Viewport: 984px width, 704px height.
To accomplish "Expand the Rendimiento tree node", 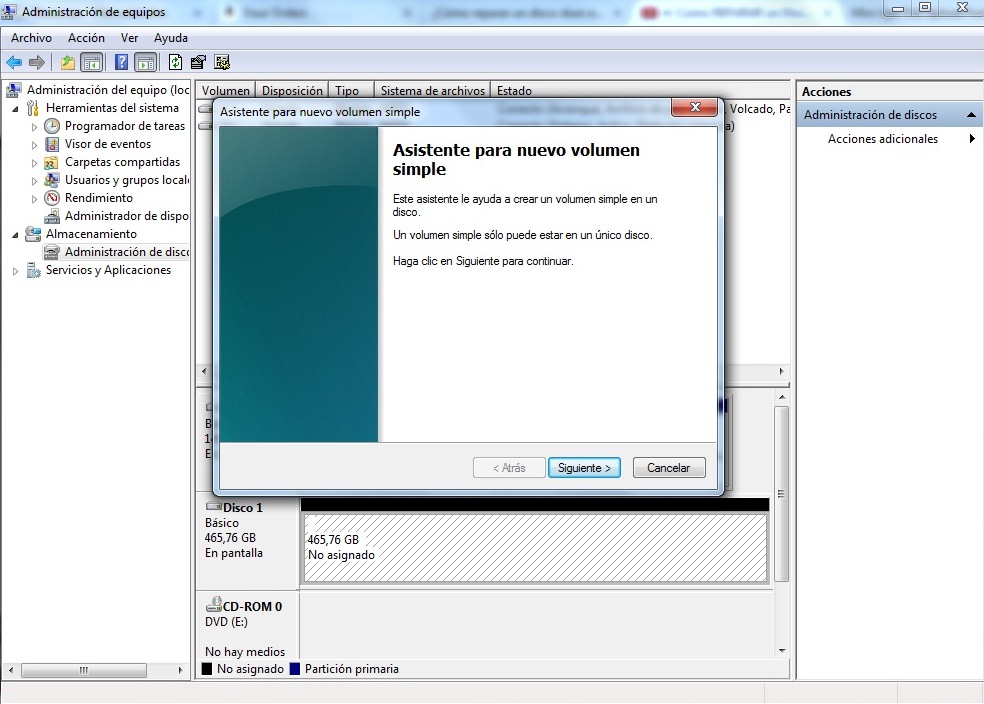I will [x=35, y=199].
